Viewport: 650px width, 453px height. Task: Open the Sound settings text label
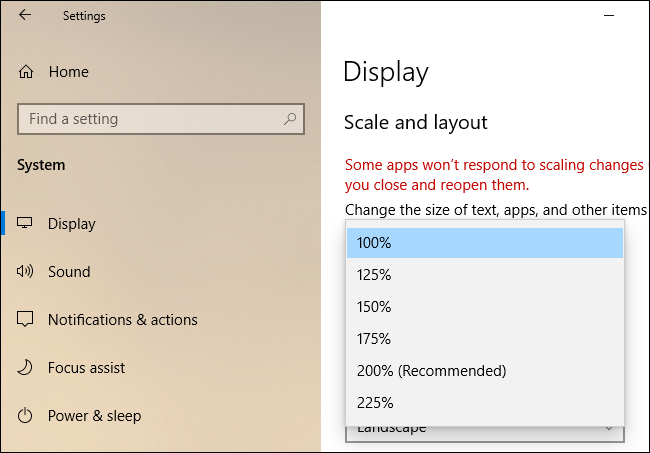69,272
